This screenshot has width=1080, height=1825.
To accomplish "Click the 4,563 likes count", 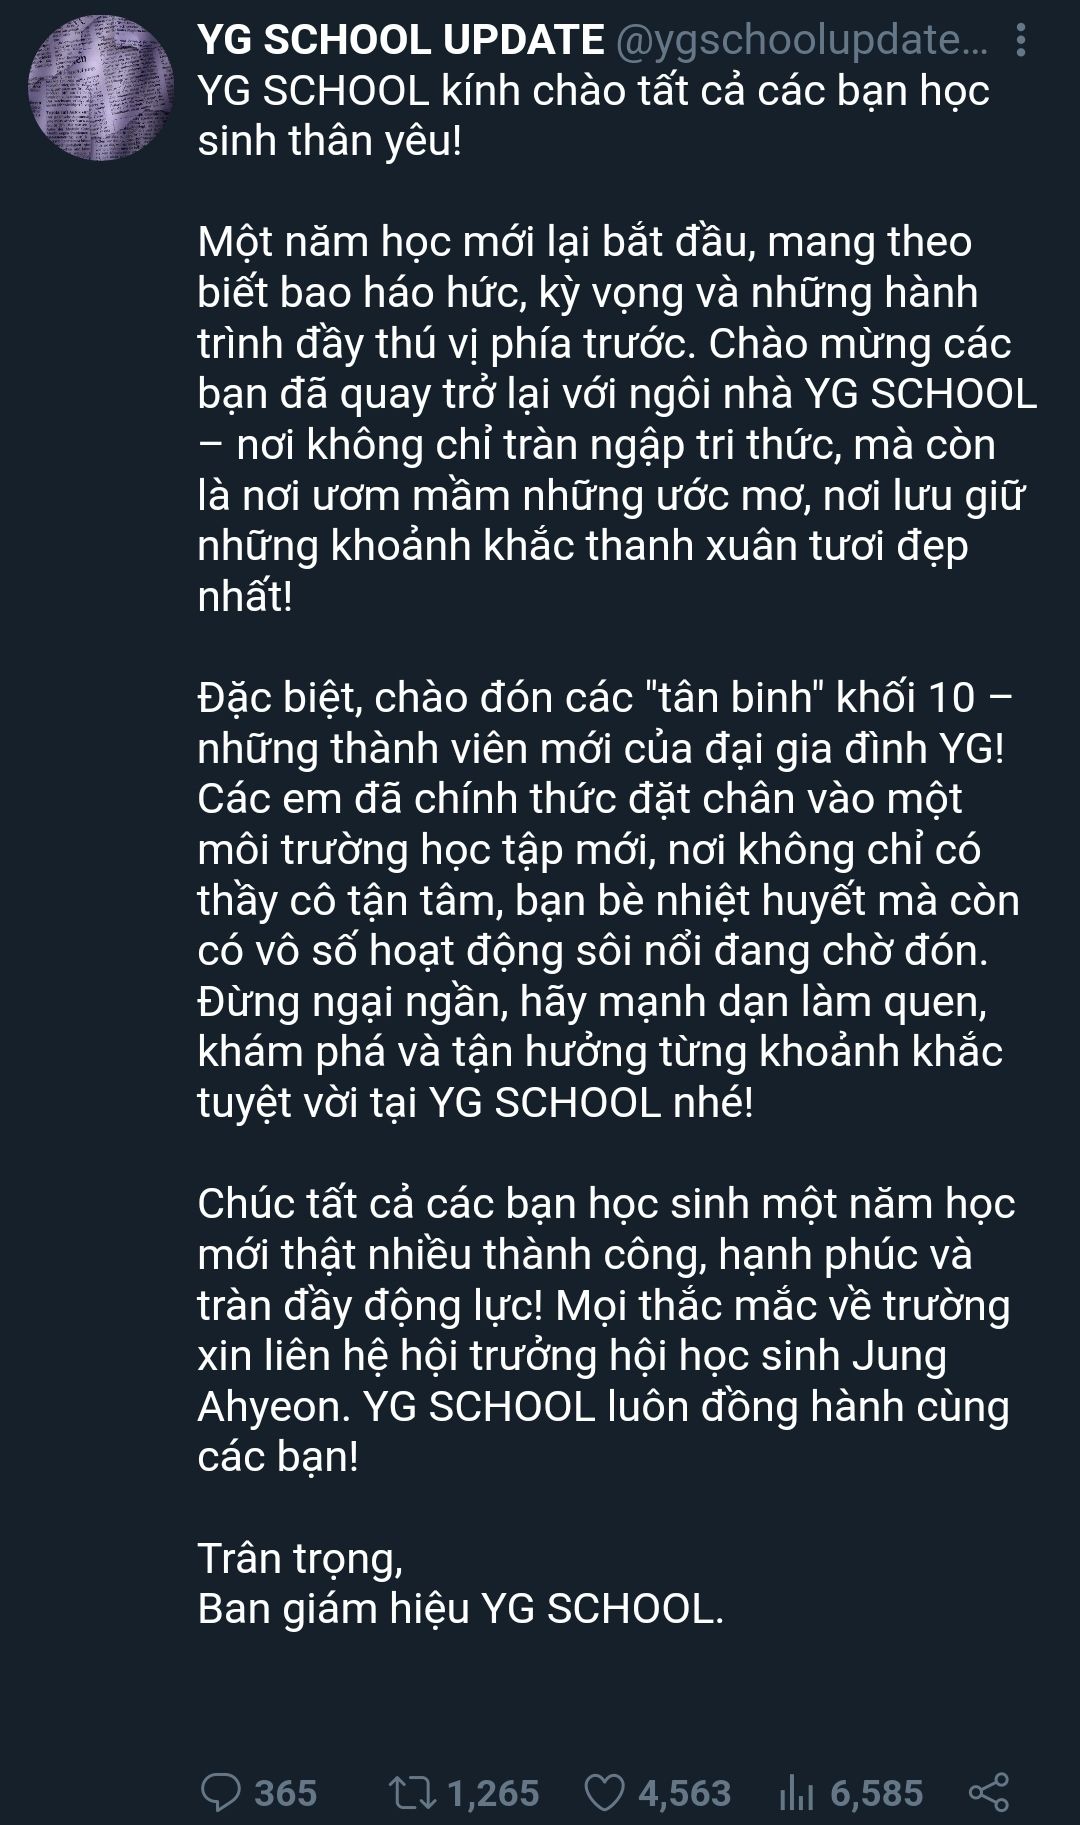I will [685, 1793].
